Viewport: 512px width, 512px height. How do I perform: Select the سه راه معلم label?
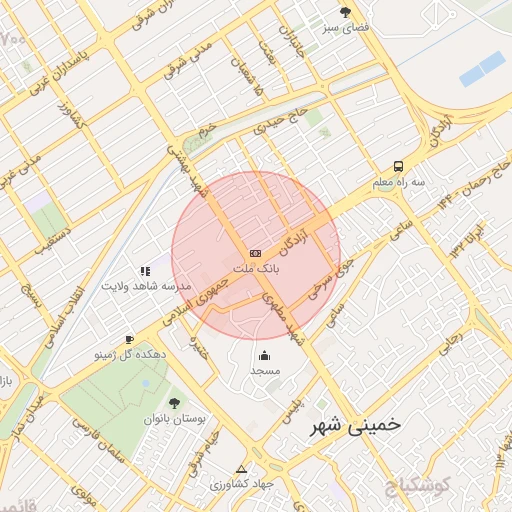399,182
